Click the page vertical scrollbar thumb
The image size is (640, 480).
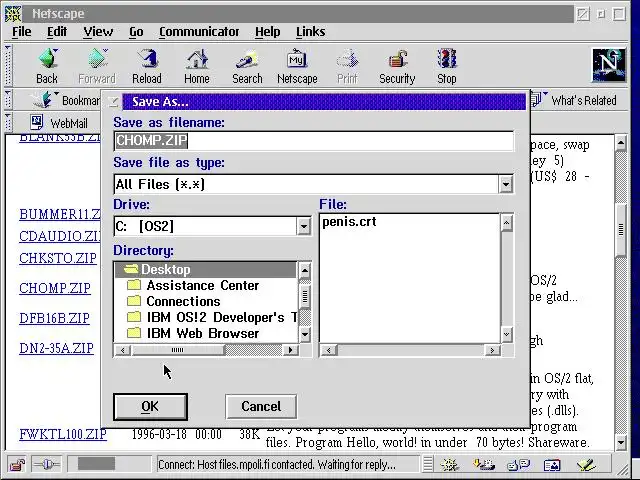(621, 230)
